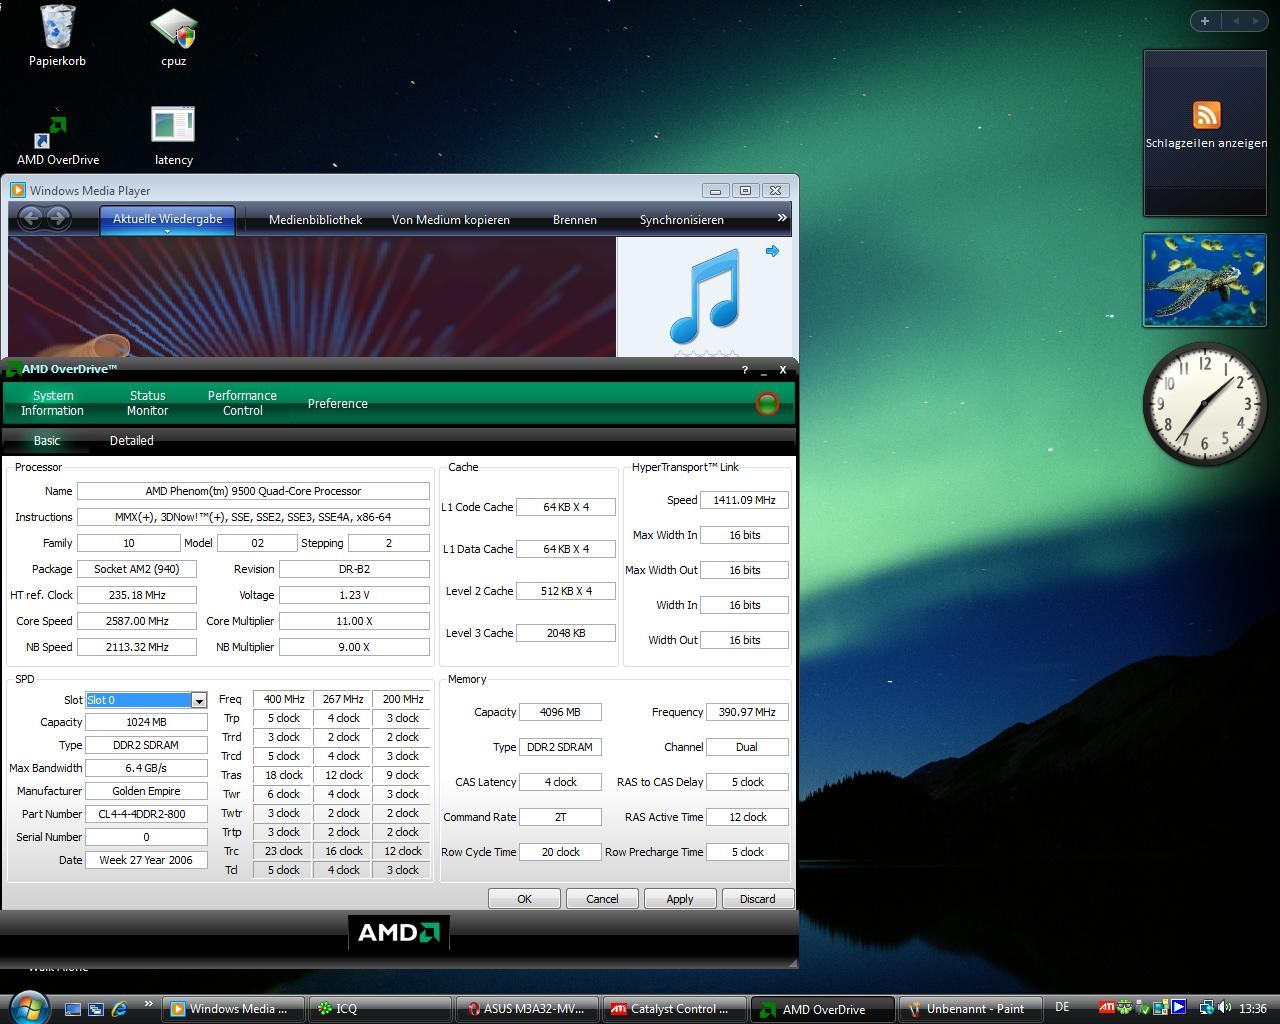This screenshot has height=1024, width=1280.
Task: Click the Apply button
Action: coord(680,898)
